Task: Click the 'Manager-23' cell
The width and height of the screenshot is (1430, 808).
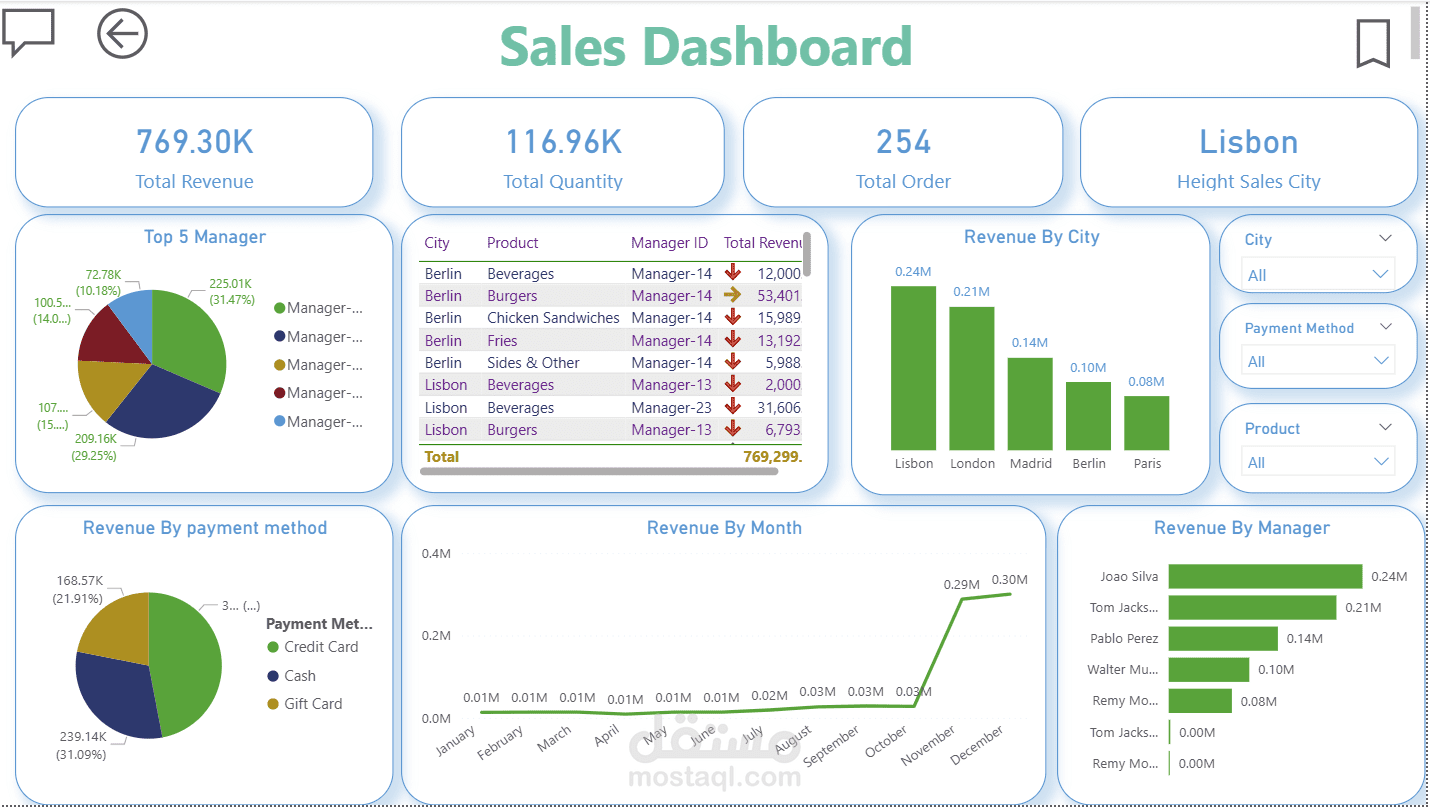Action: point(671,407)
